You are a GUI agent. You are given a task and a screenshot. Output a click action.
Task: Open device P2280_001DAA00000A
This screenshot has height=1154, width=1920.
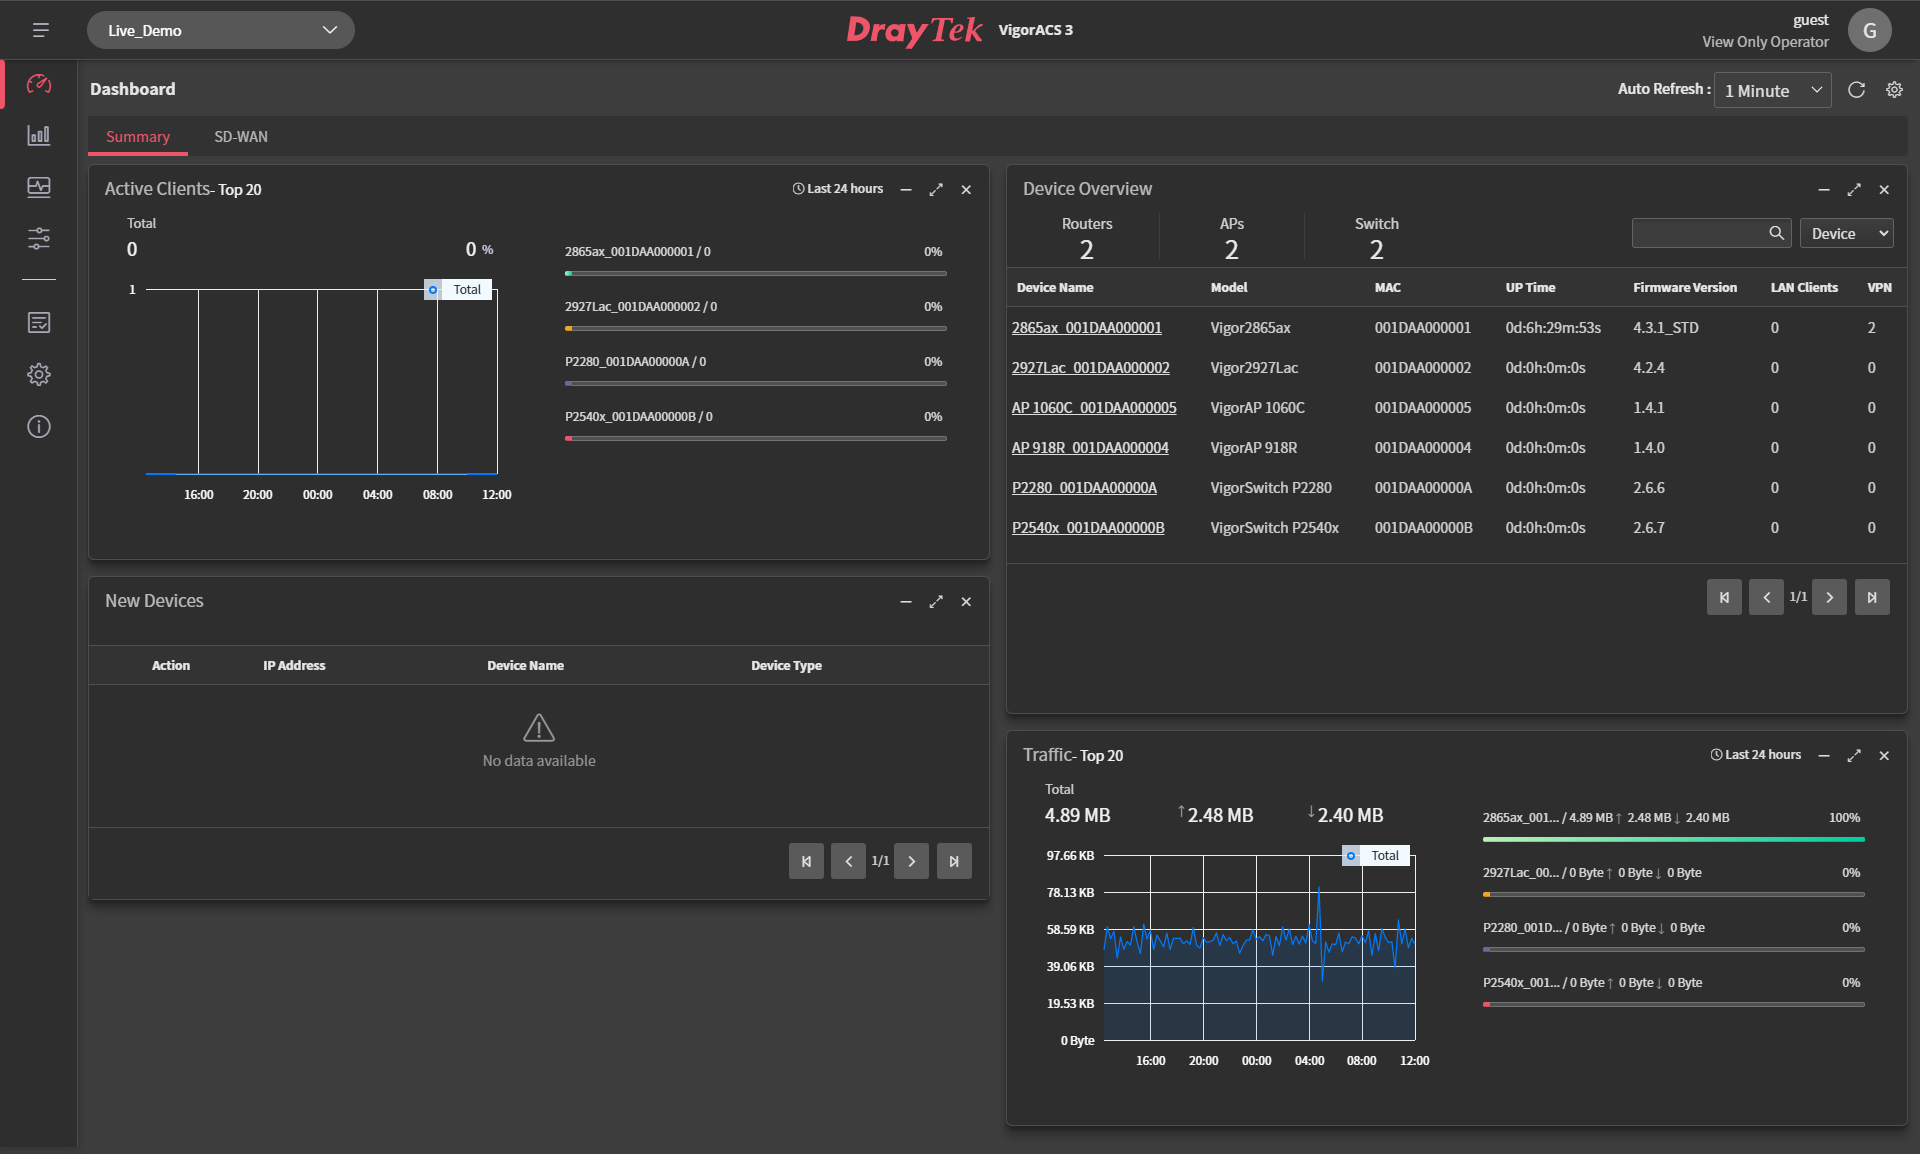coord(1084,487)
